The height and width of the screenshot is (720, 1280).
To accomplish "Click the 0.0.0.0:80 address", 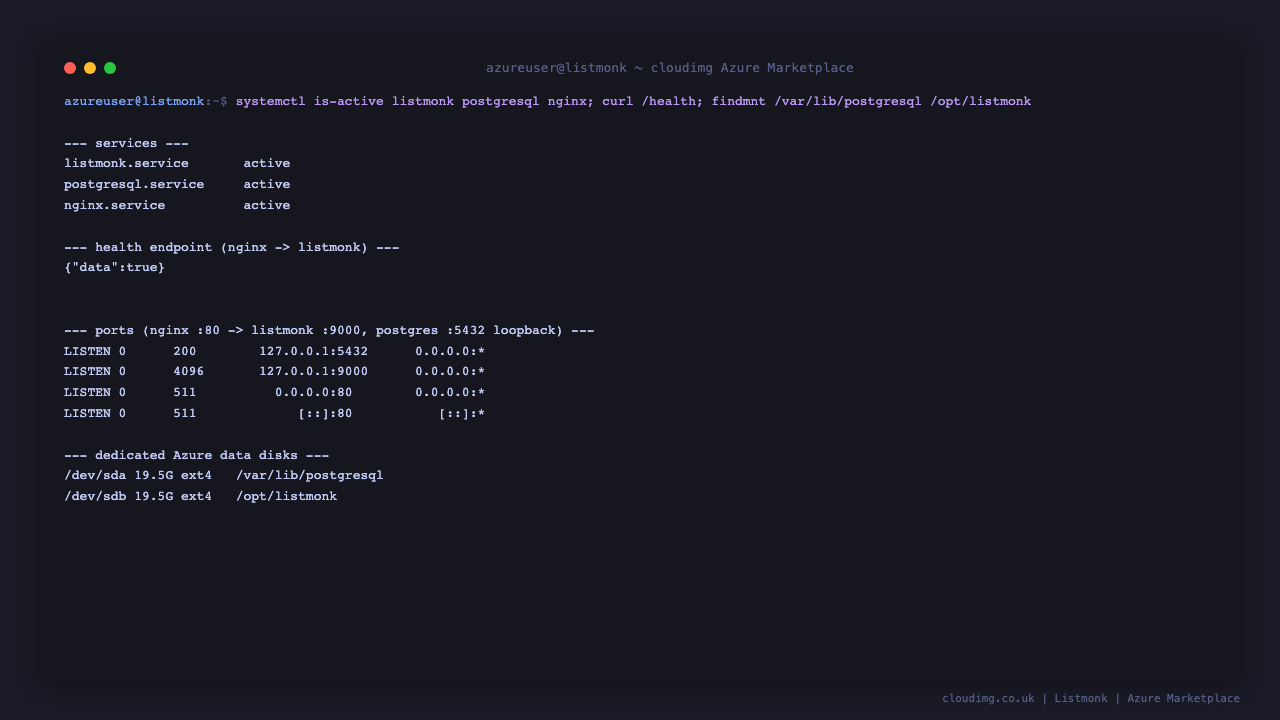I will click(314, 393).
